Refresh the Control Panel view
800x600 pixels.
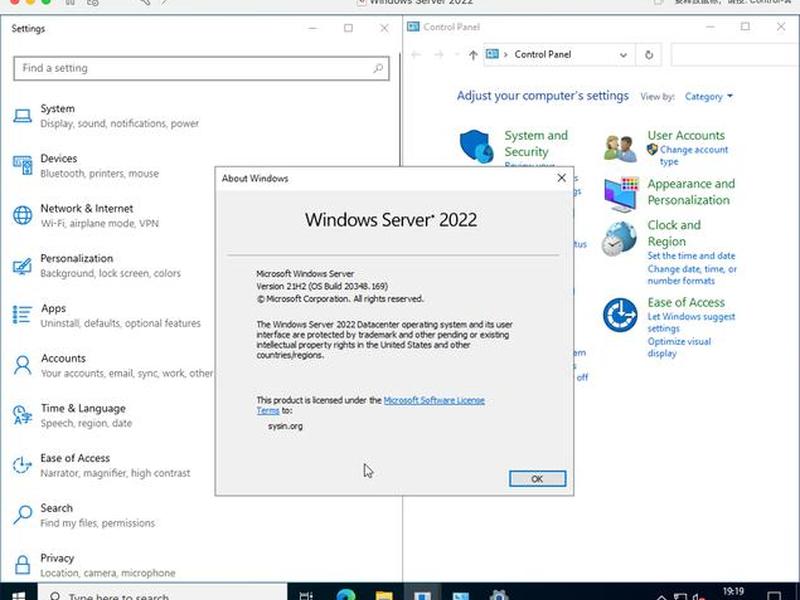tap(648, 55)
